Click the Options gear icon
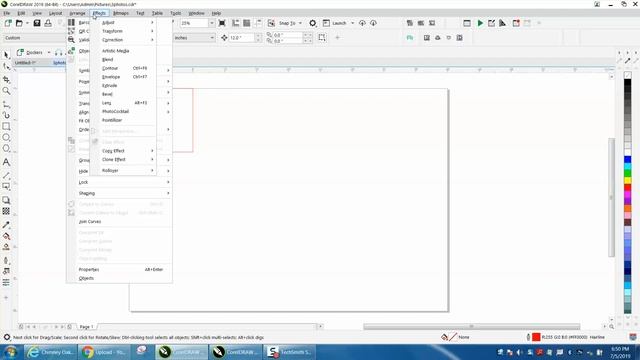 [x=313, y=23]
